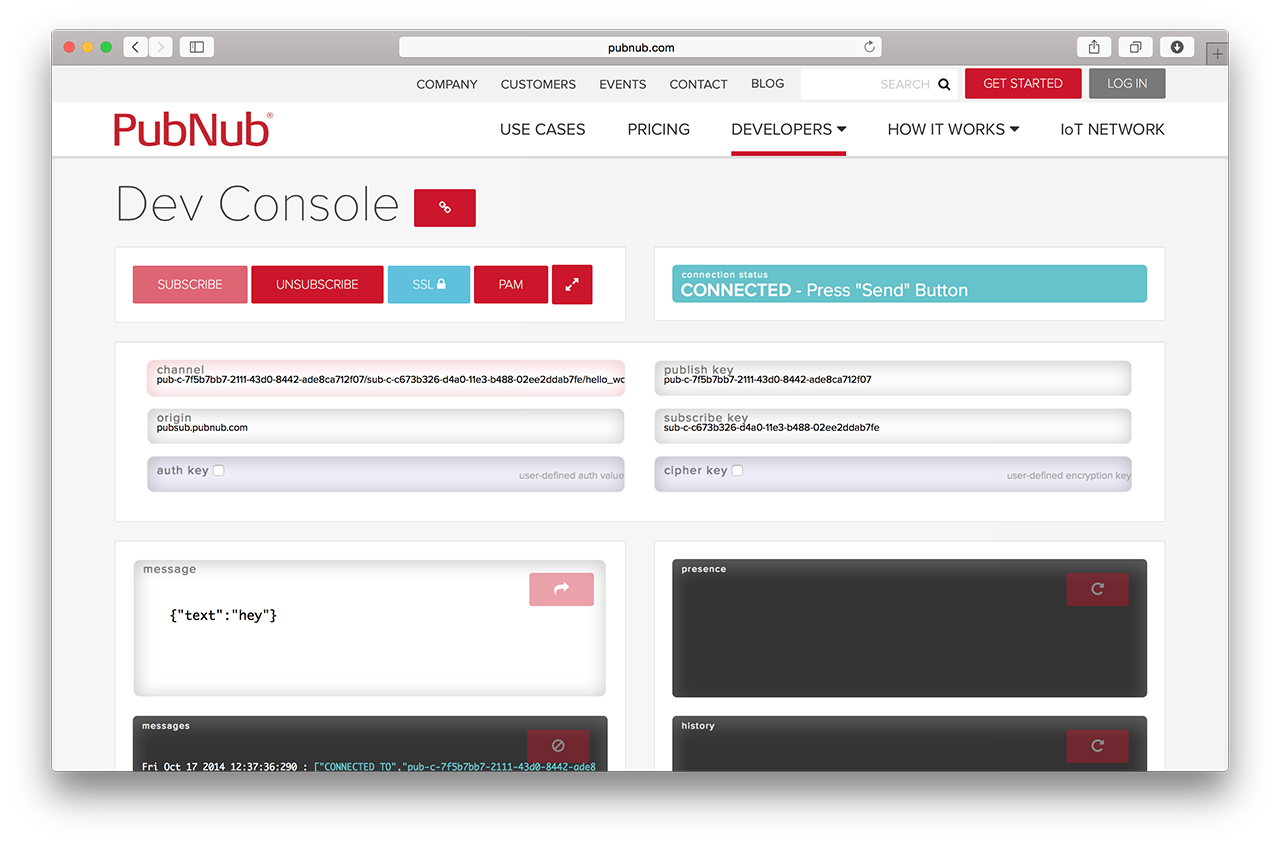Expand the HOW IT WORKS menu

click(952, 129)
